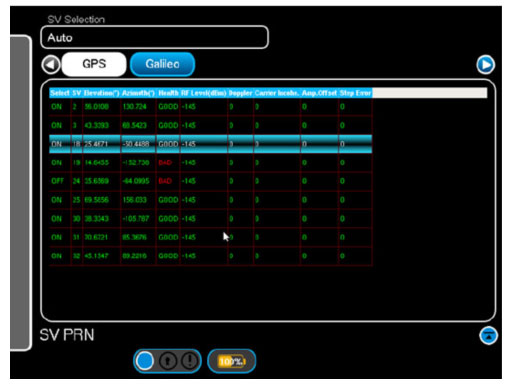
Task: Click the Azimuth column header
Action: [x=138, y=93]
